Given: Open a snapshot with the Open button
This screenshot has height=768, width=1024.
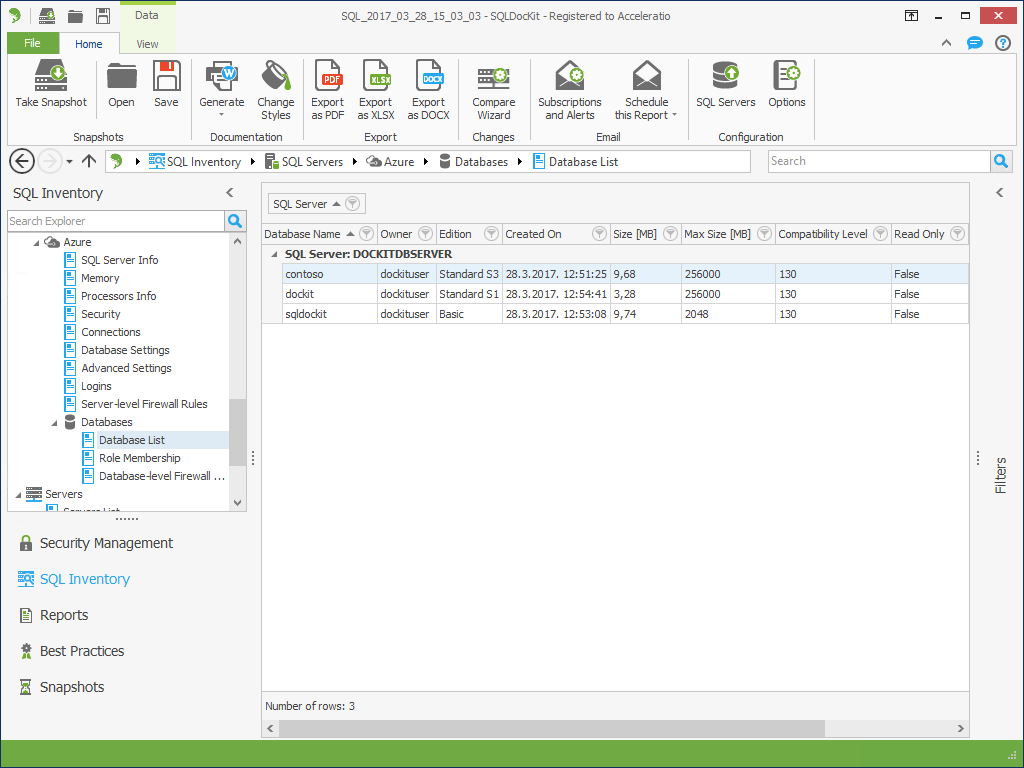Looking at the screenshot, I should tap(121, 84).
